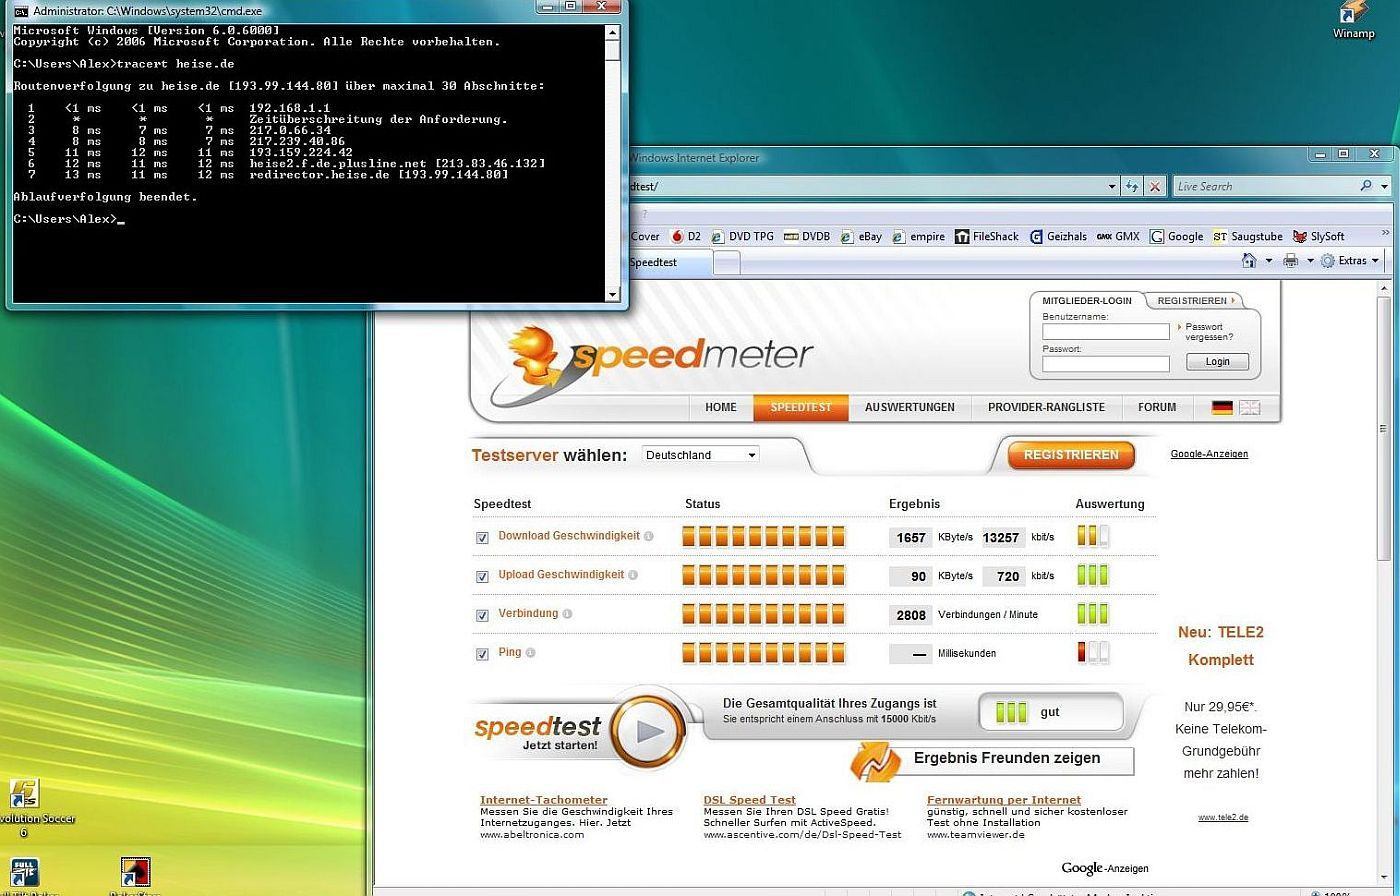Click the orange REGISTRIEREN button
This screenshot has height=896, width=1400.
coord(1071,455)
